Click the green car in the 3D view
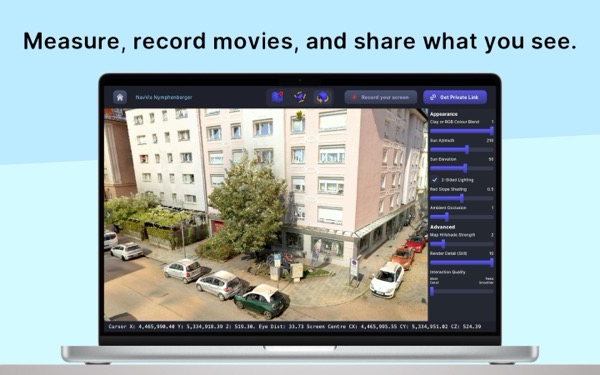This screenshot has width=600, height=375. (261, 301)
